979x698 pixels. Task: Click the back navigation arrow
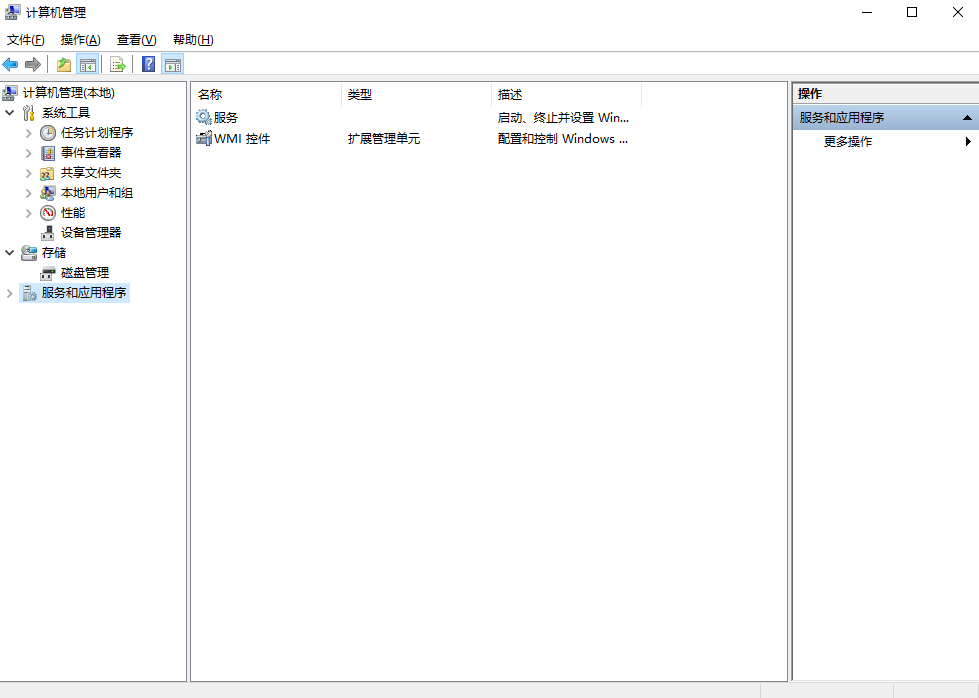10,63
